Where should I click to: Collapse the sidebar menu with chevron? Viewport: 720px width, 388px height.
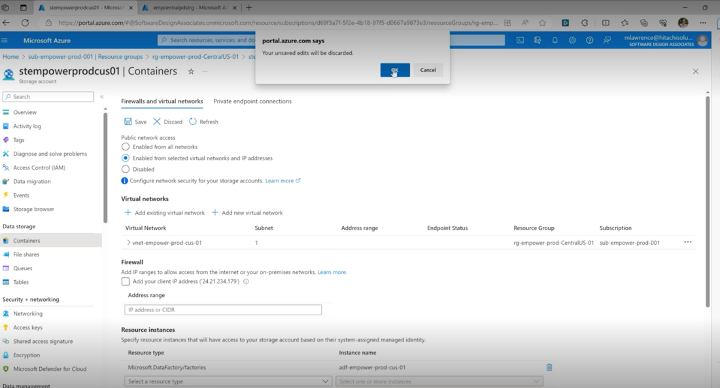102,97
